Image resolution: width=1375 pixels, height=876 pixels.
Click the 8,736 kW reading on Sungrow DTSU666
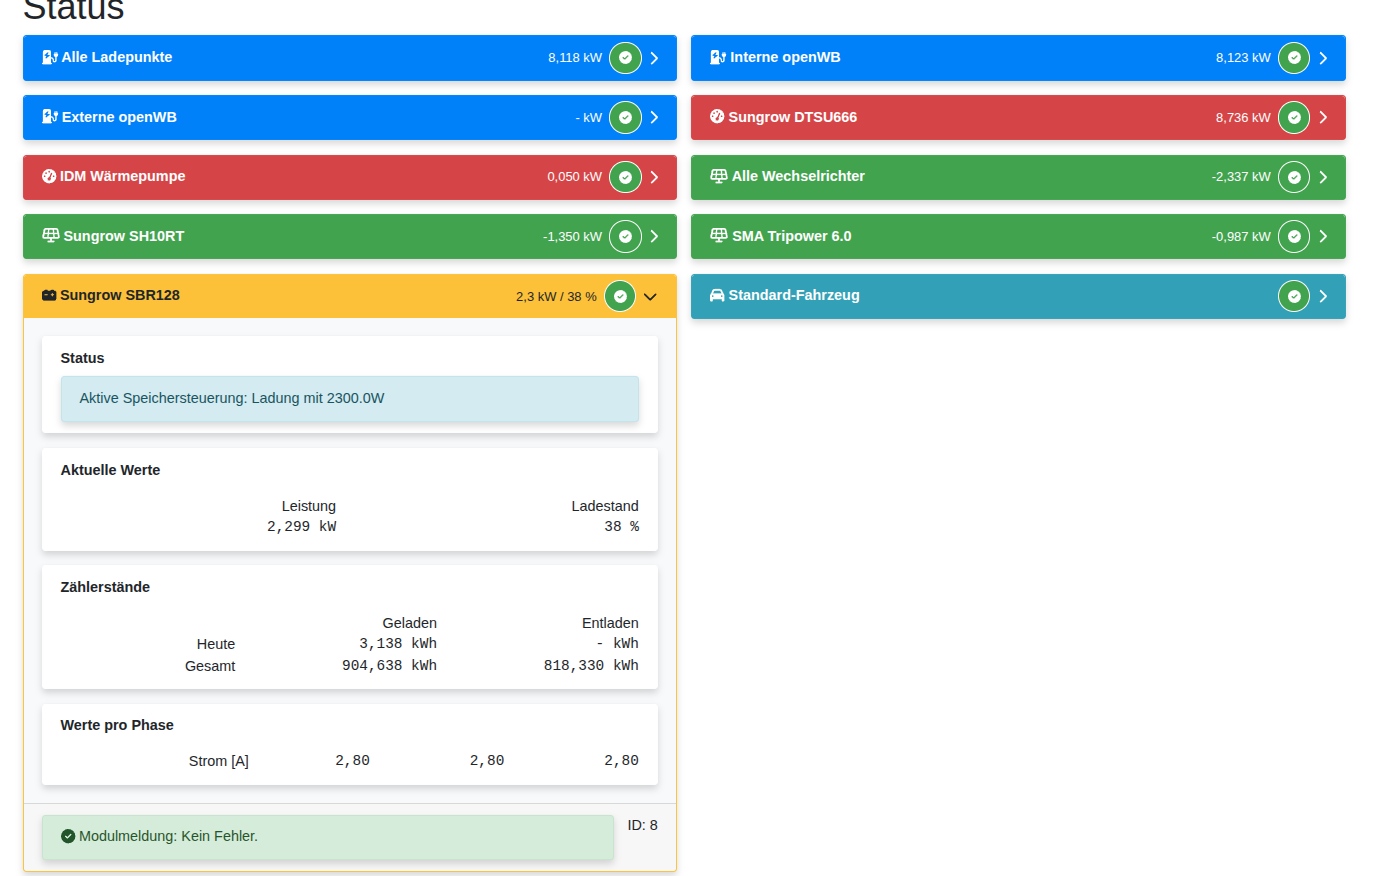[1243, 118]
